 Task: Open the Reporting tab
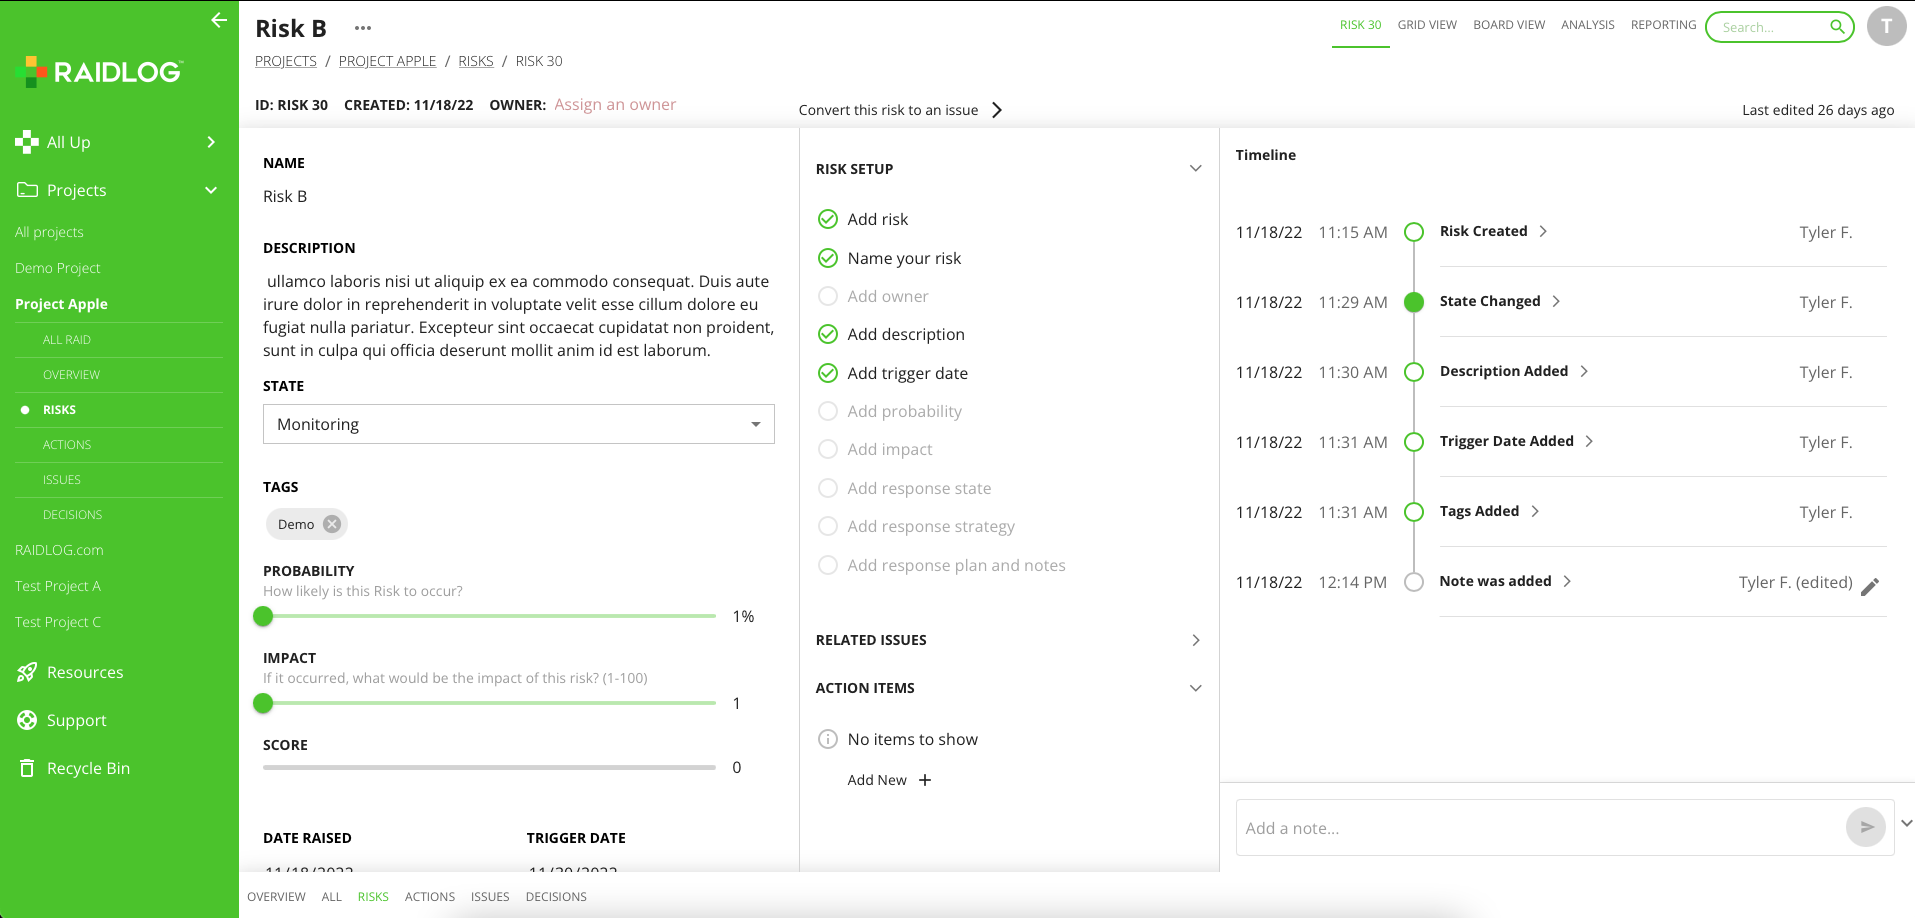(1663, 25)
